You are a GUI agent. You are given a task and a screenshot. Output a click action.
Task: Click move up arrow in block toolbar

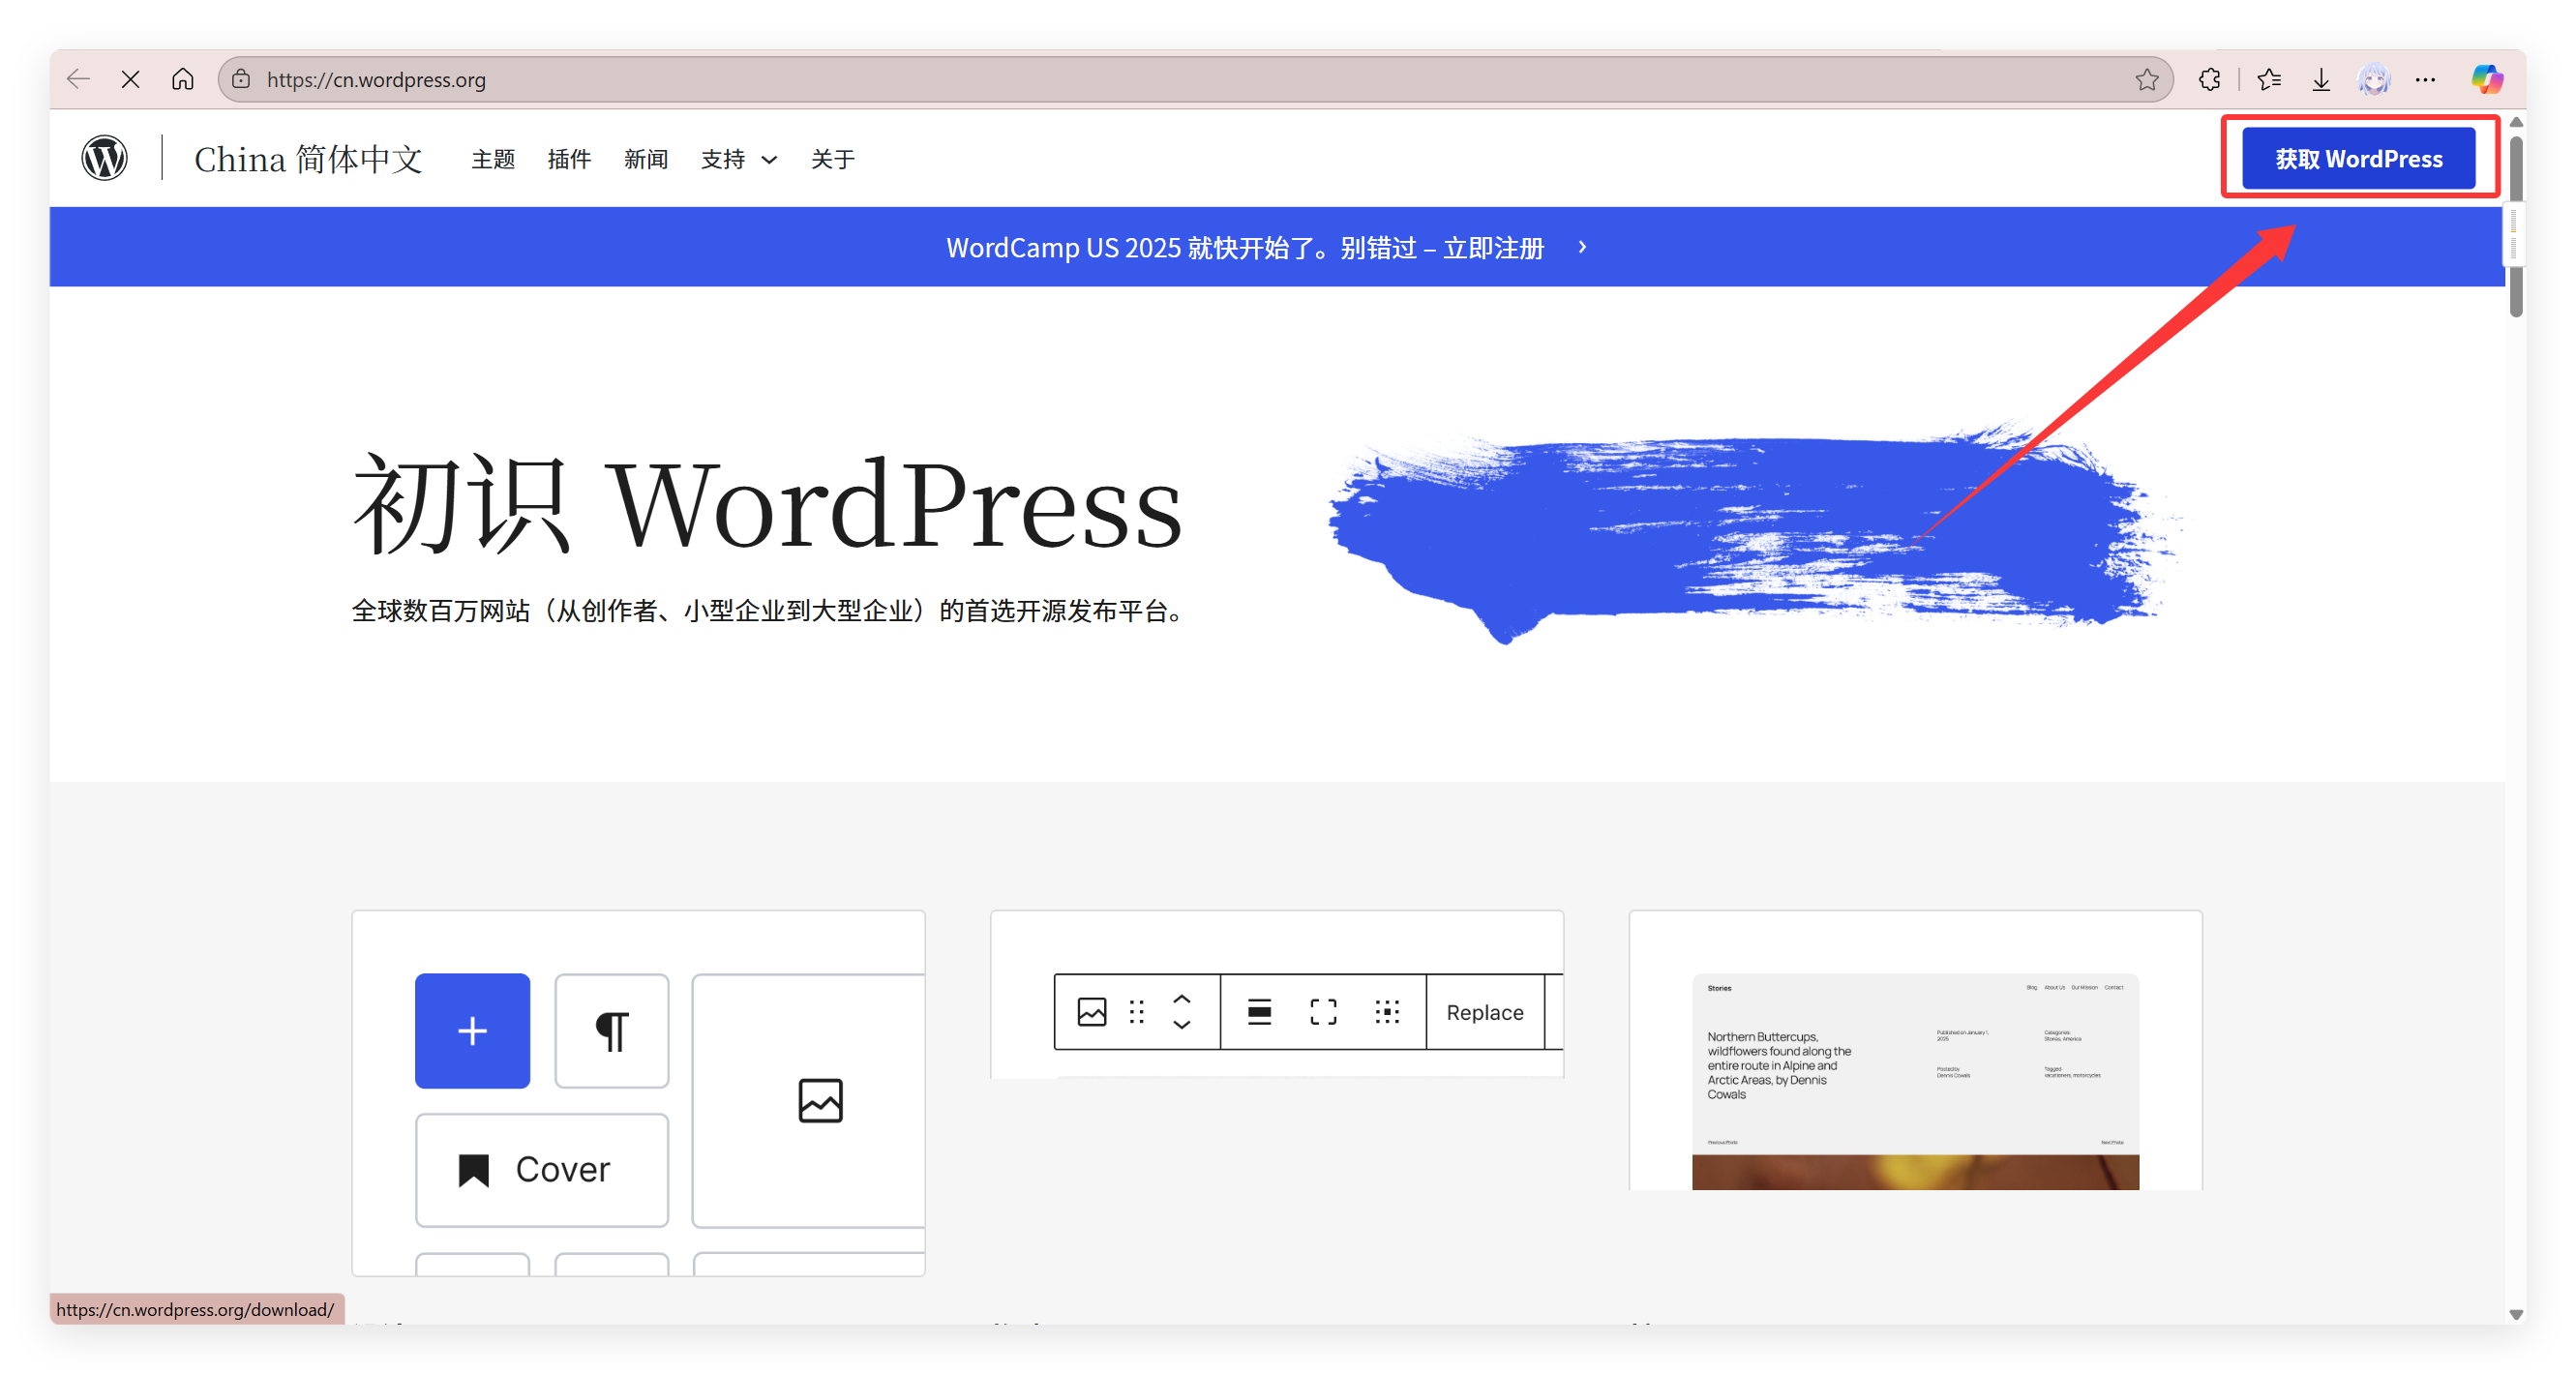[x=1181, y=998]
